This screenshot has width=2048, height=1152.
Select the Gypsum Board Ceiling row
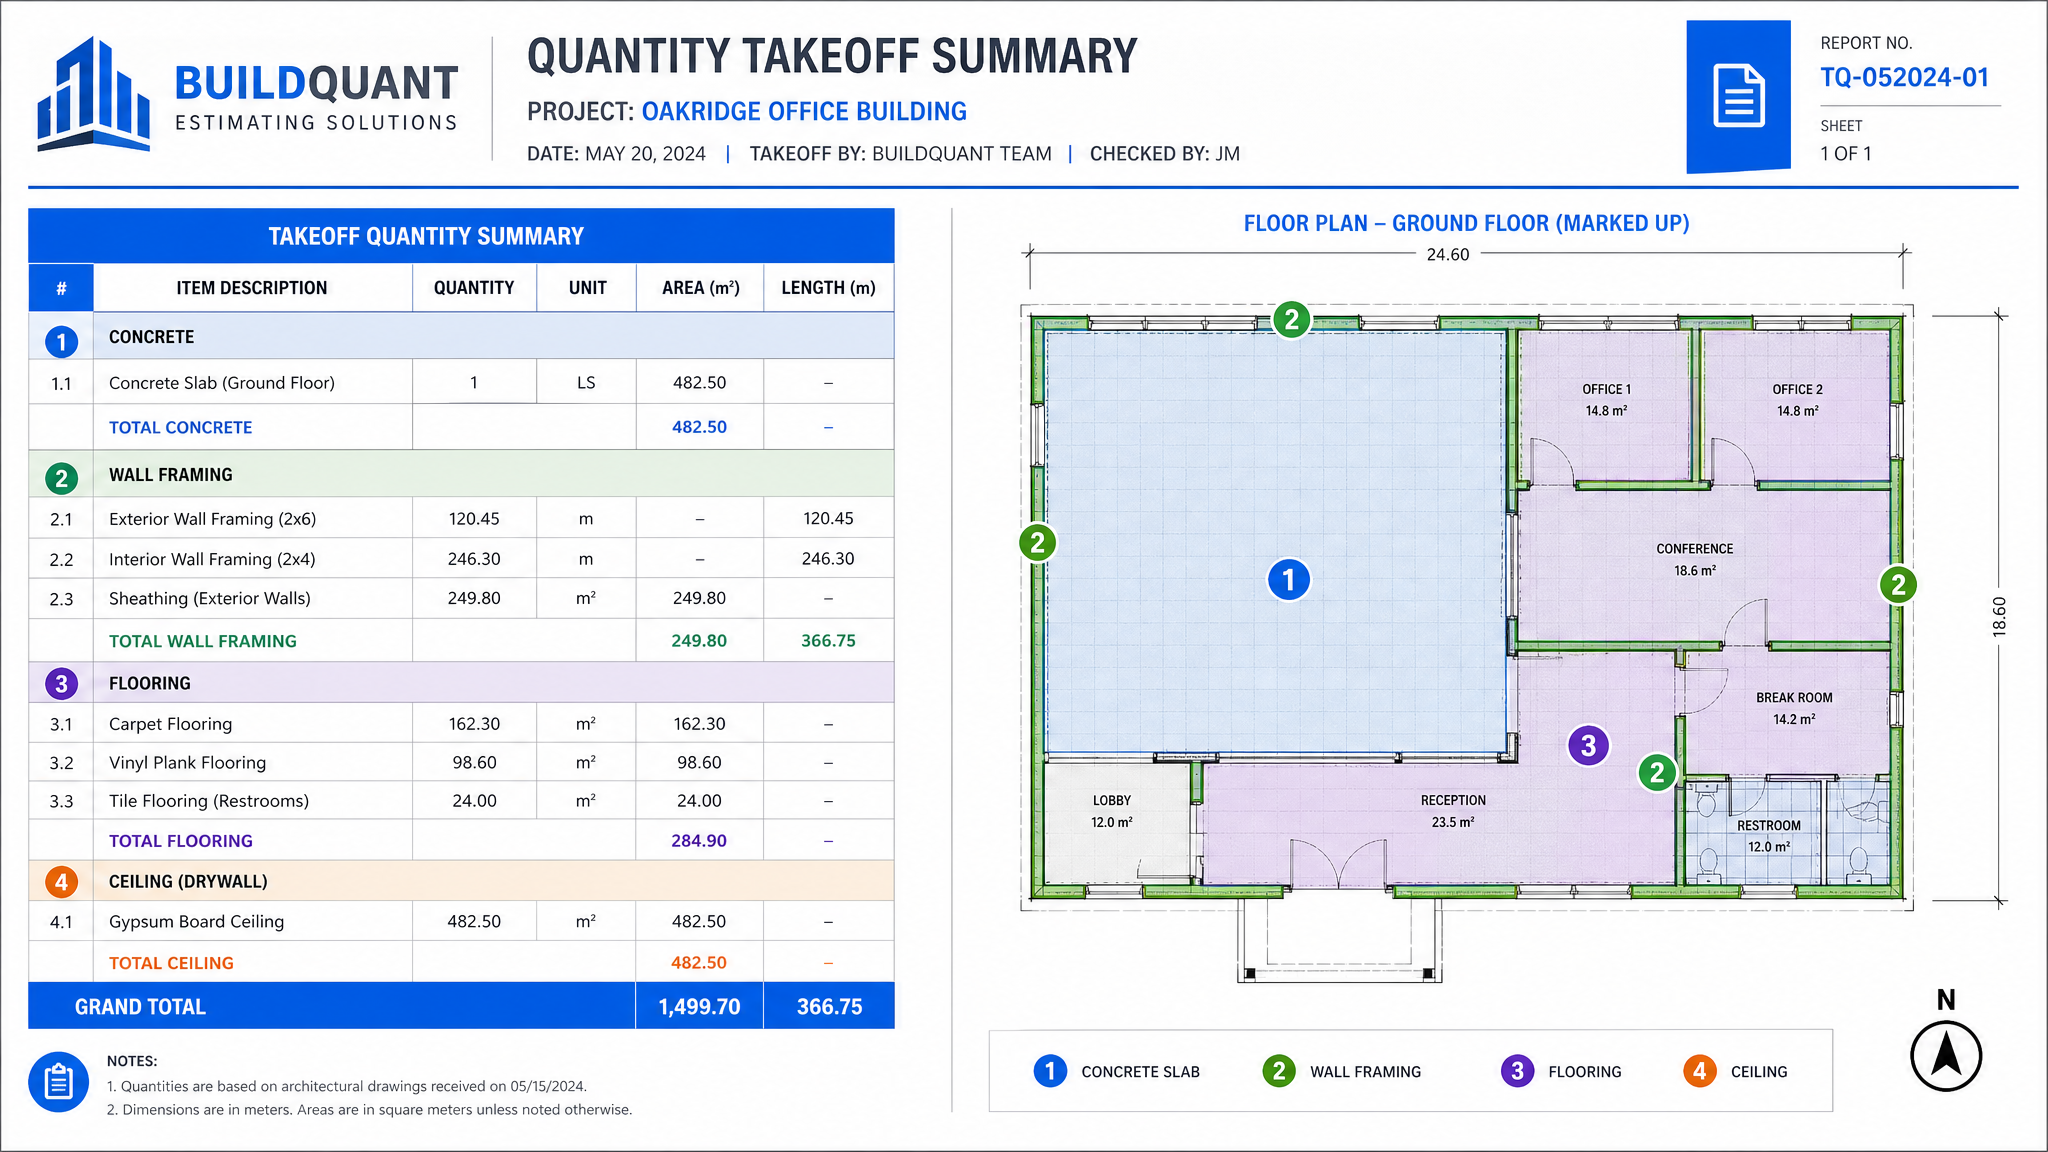pyautogui.click(x=461, y=921)
